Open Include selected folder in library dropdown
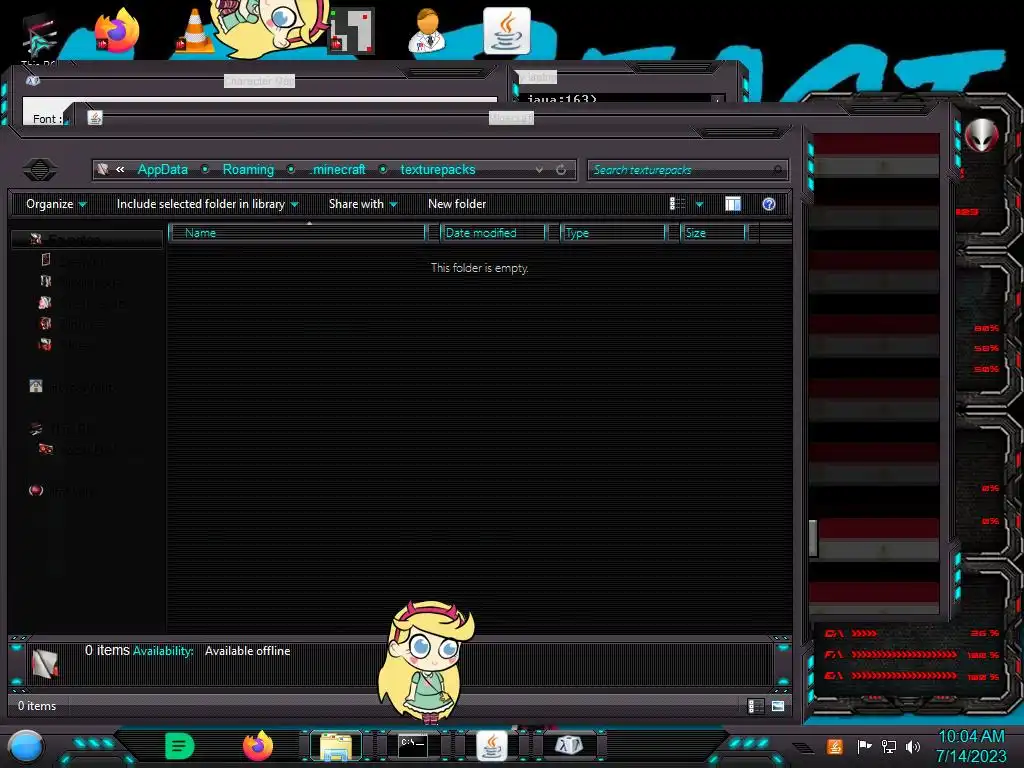The height and width of the screenshot is (768, 1024). click(208, 204)
